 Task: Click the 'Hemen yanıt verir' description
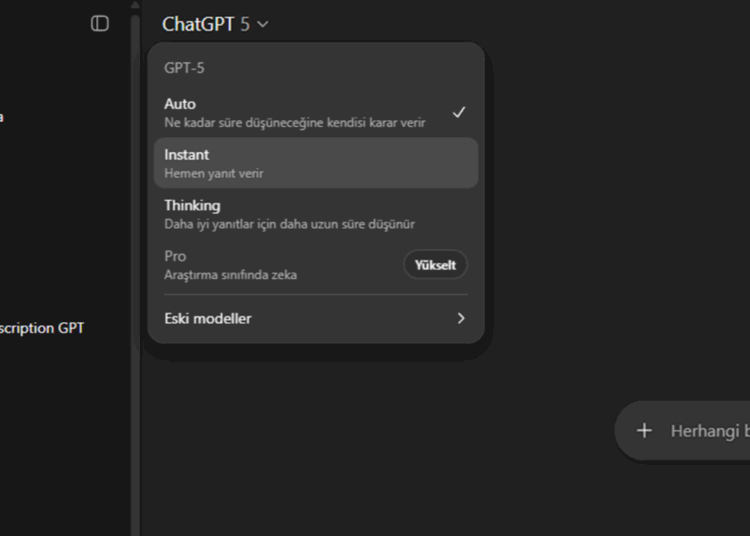coord(214,174)
